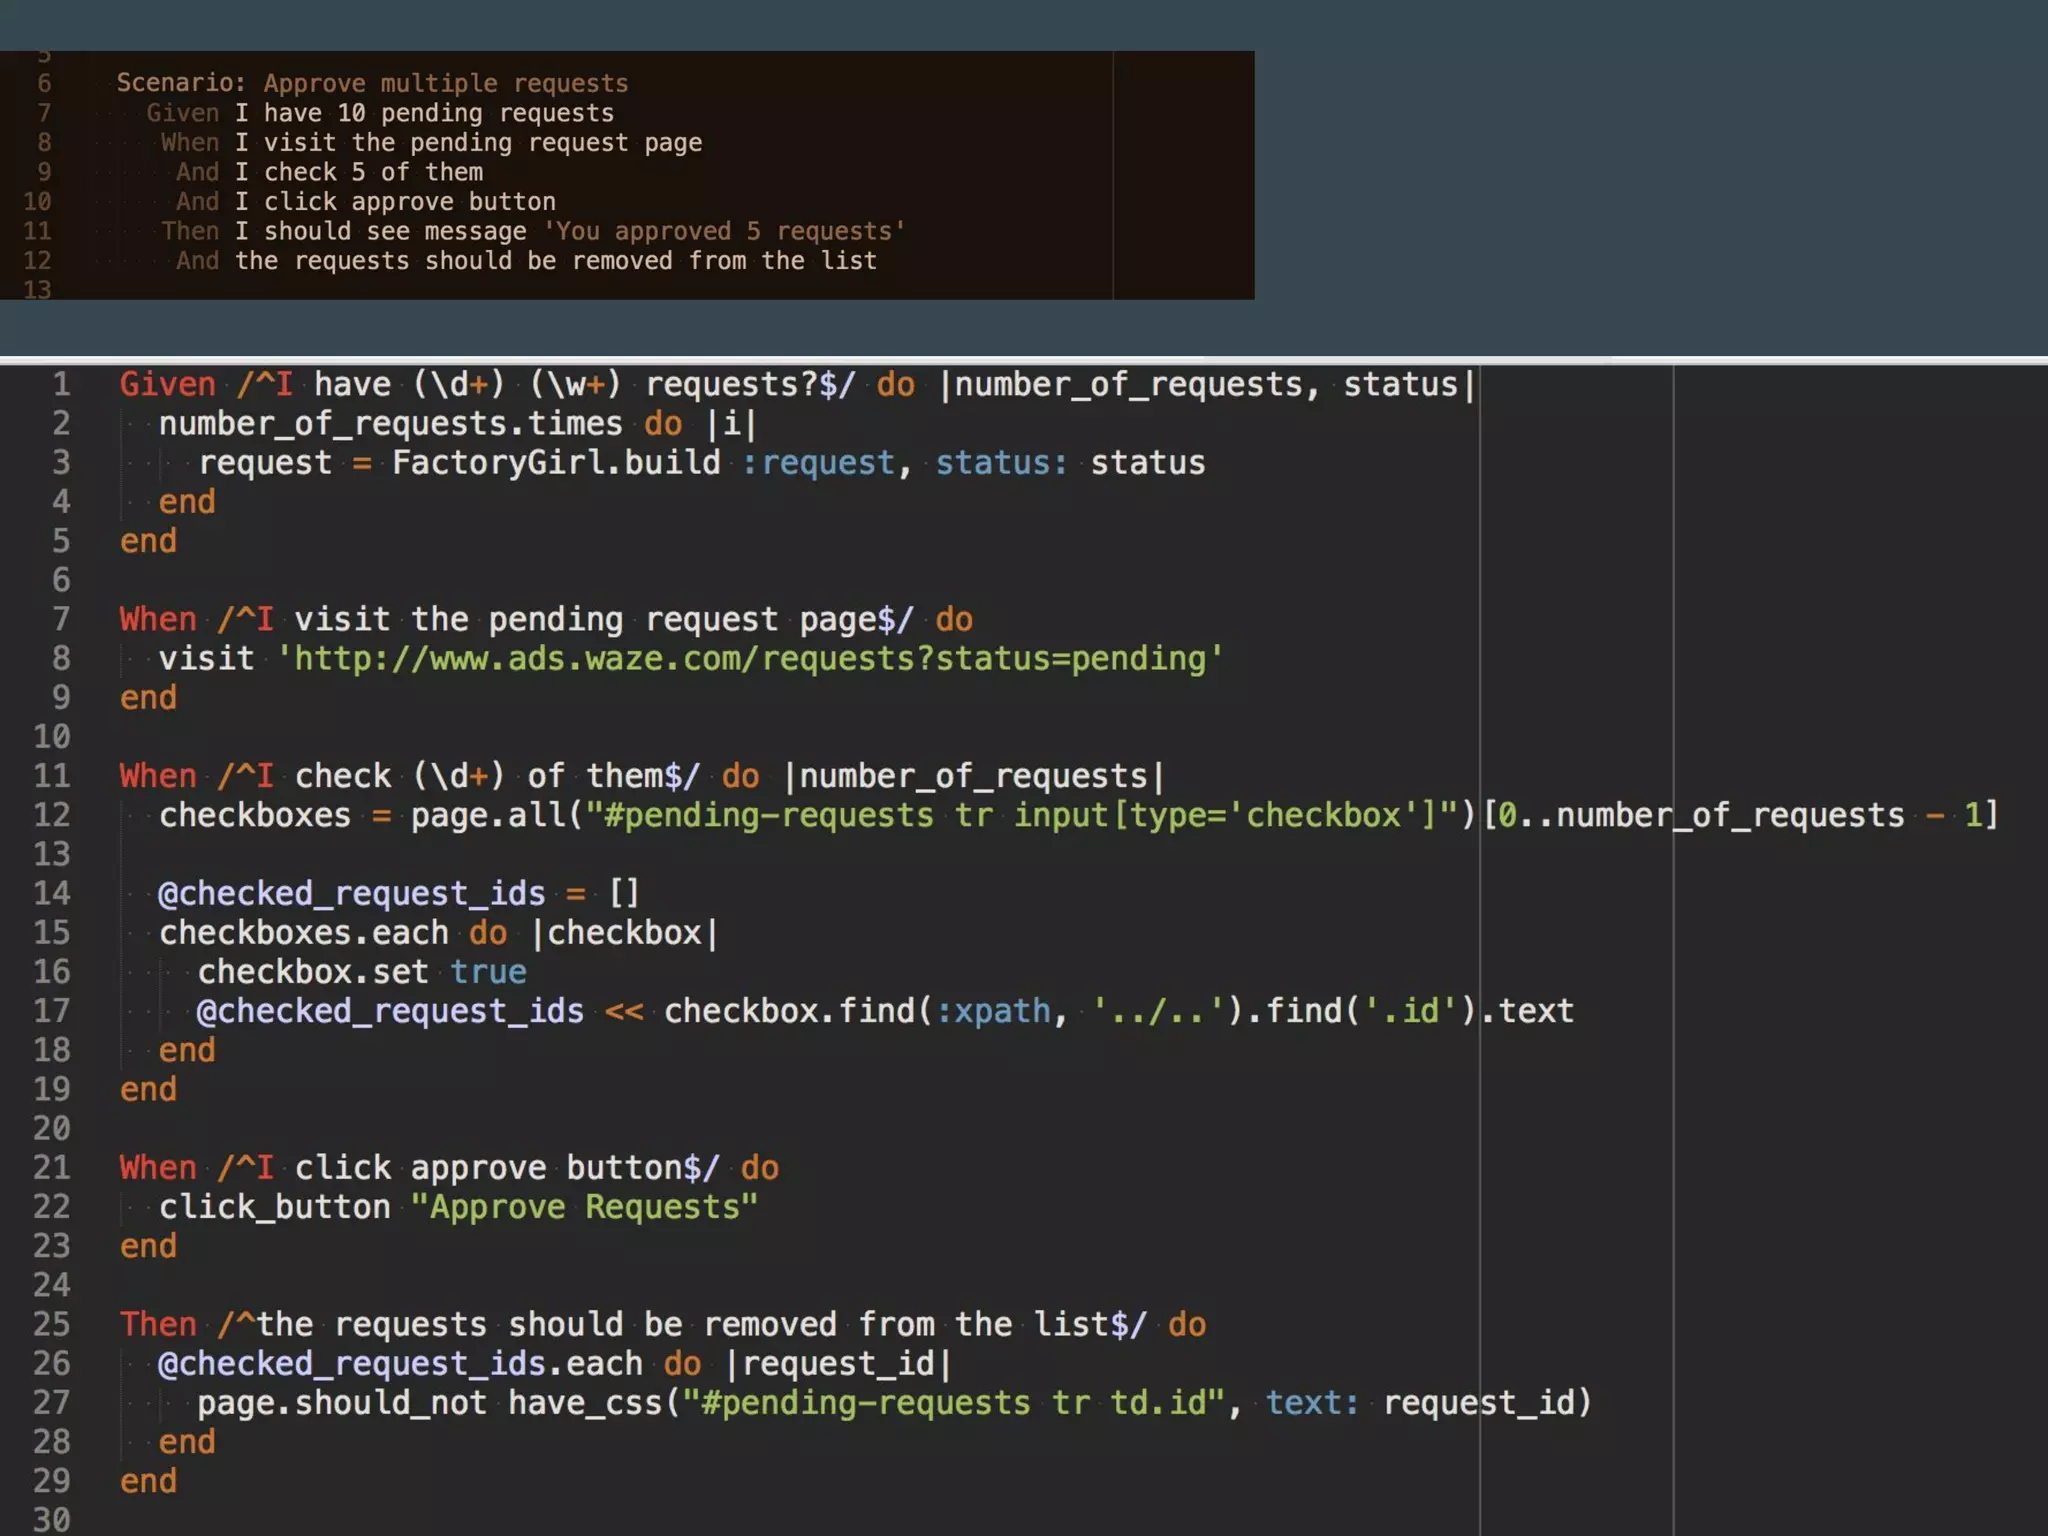
Task: Click the 'click_button' method call
Action: click(274, 1207)
